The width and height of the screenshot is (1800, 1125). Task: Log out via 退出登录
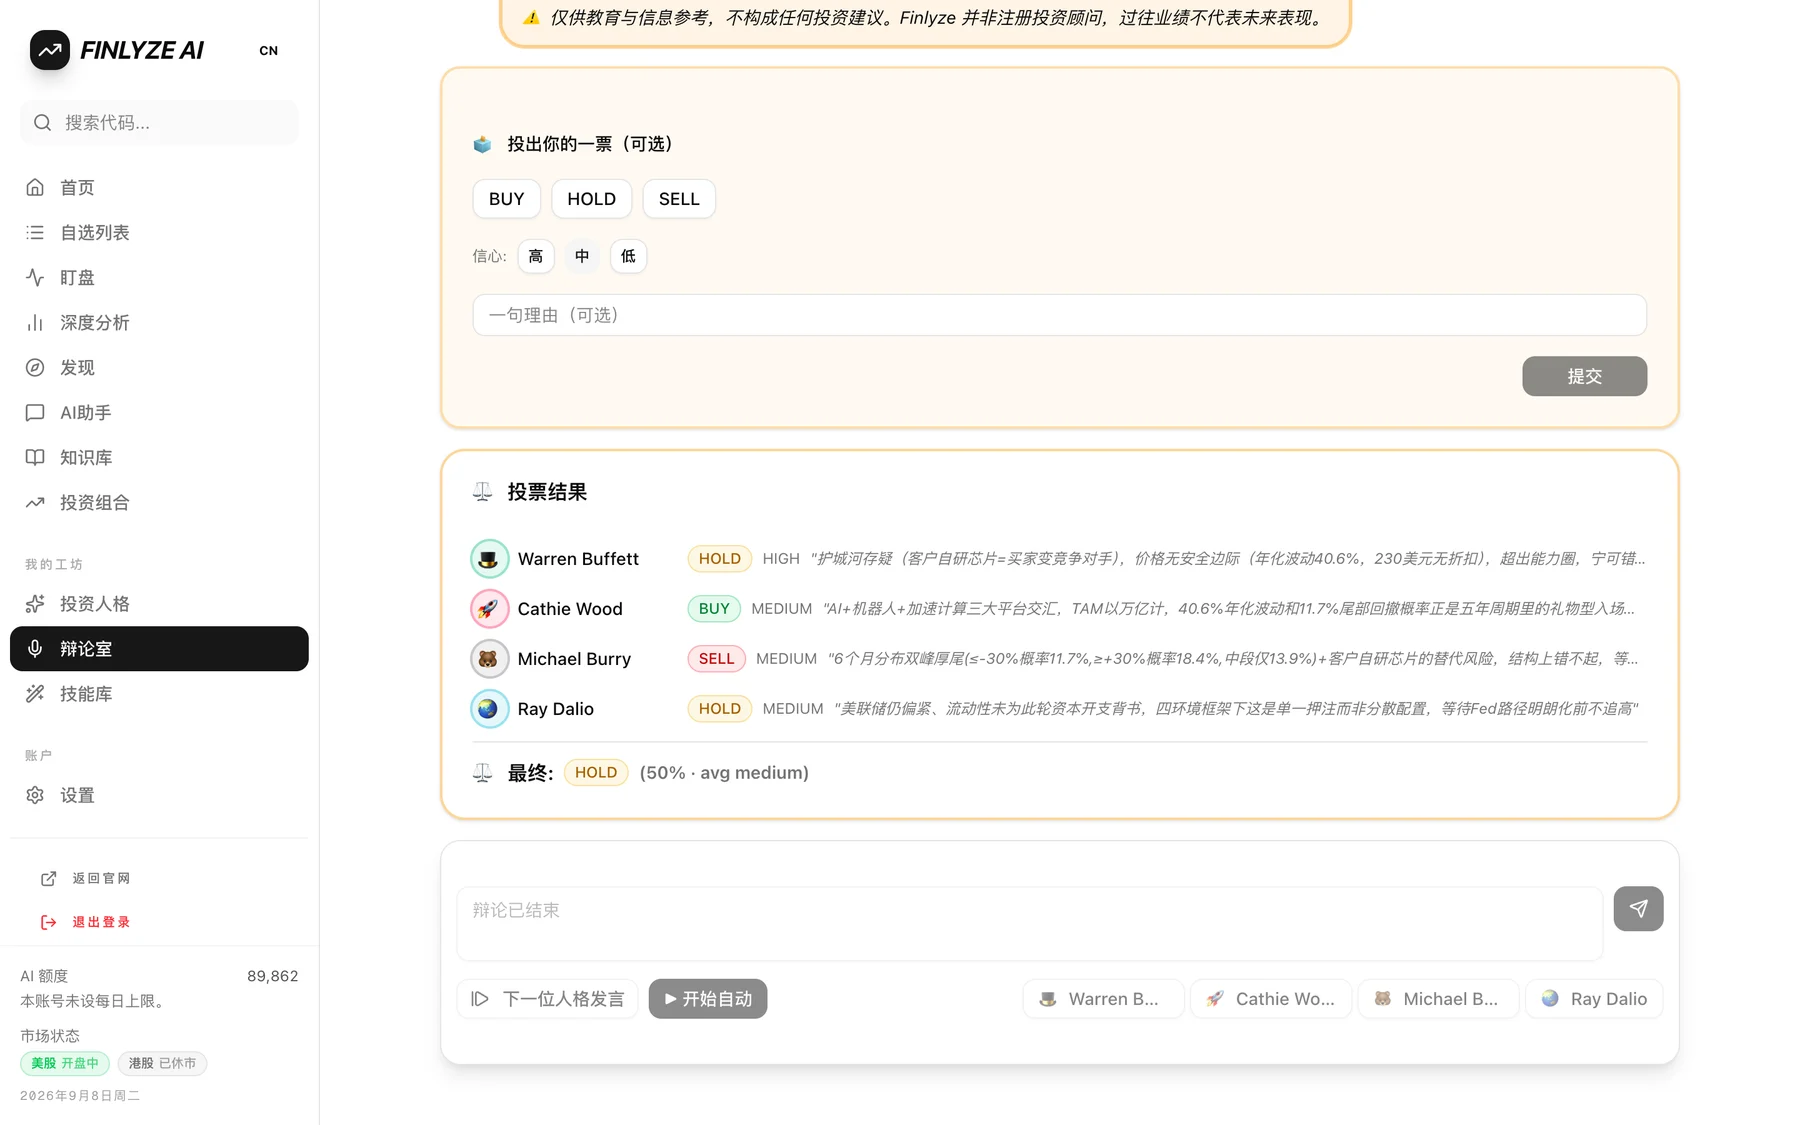click(x=85, y=922)
